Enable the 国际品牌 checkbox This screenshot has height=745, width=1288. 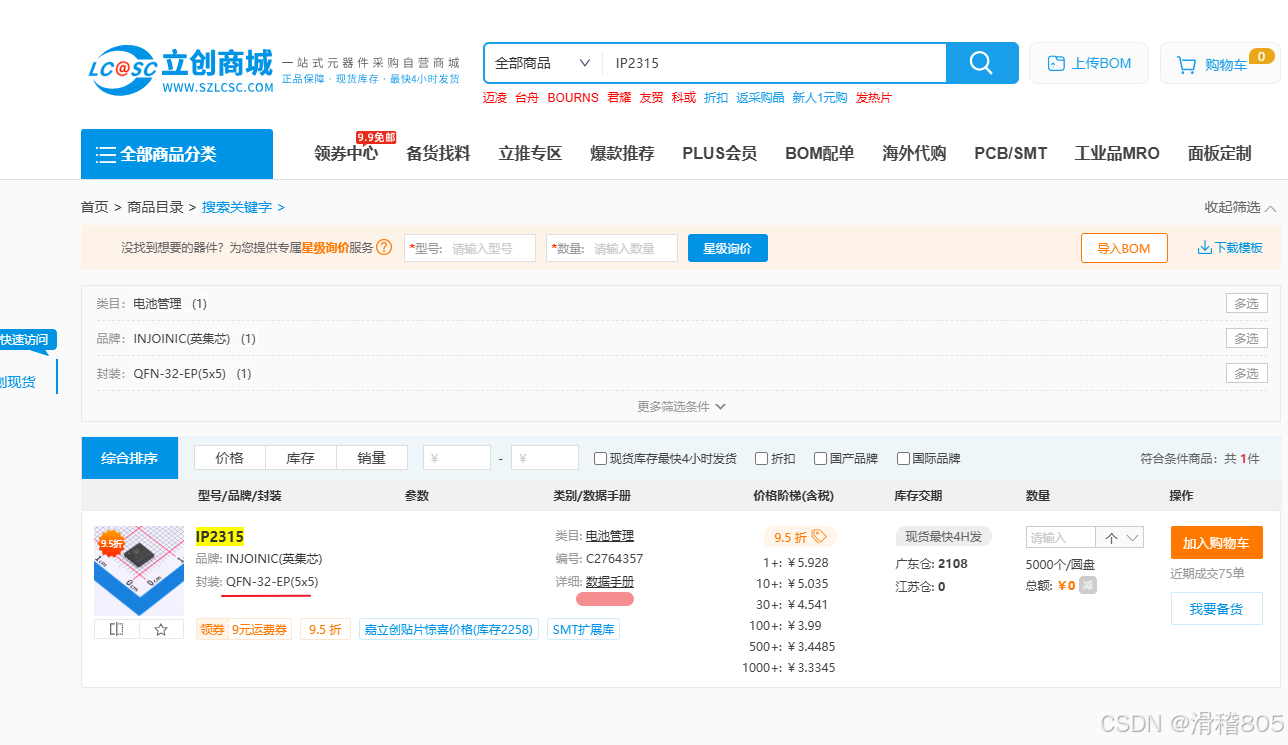pyautogui.click(x=903, y=458)
